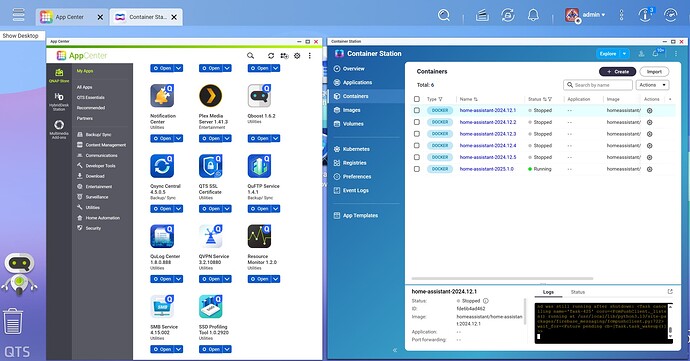The height and width of the screenshot is (361, 690).
Task: Click the Create container button
Action: pos(618,72)
